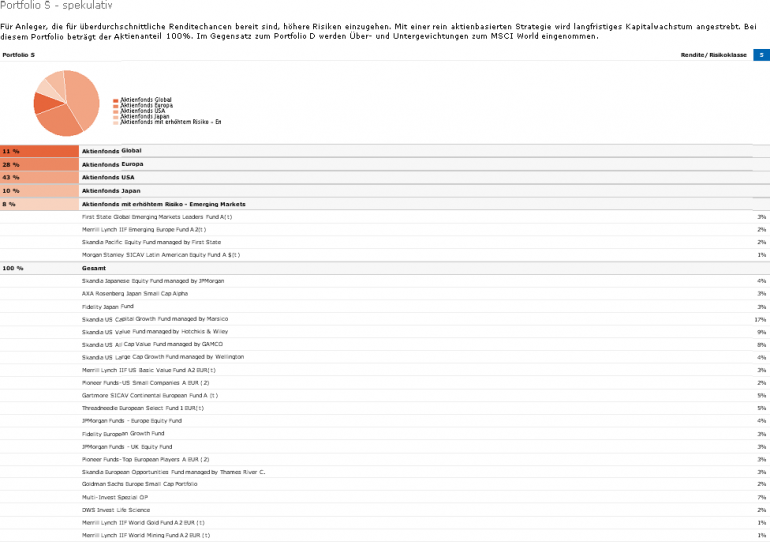Click the Portfolio S section label
Viewport: 770px width, 542px height.
(x=19, y=55)
